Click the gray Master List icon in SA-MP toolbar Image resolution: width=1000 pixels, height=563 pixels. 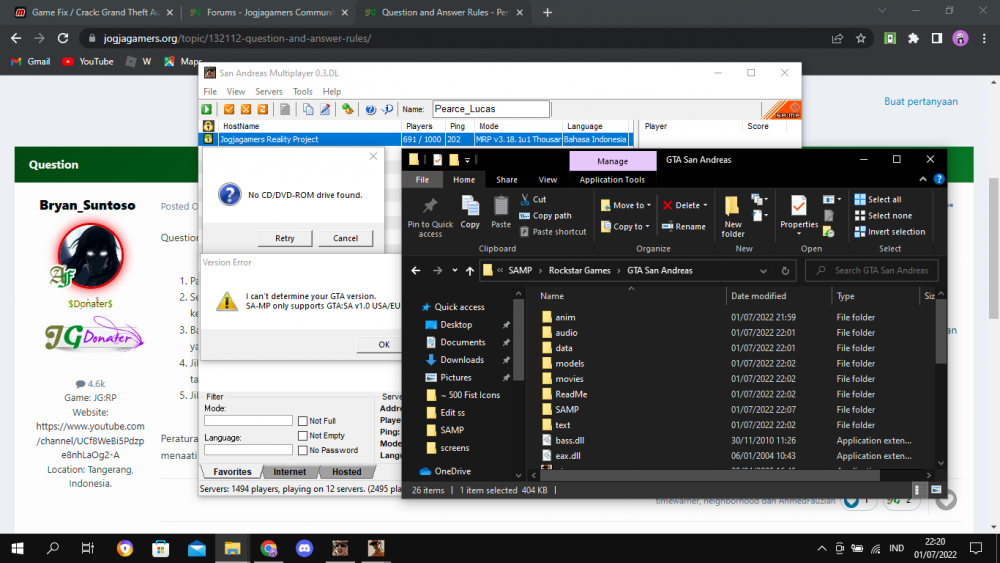pyautogui.click(x=285, y=109)
